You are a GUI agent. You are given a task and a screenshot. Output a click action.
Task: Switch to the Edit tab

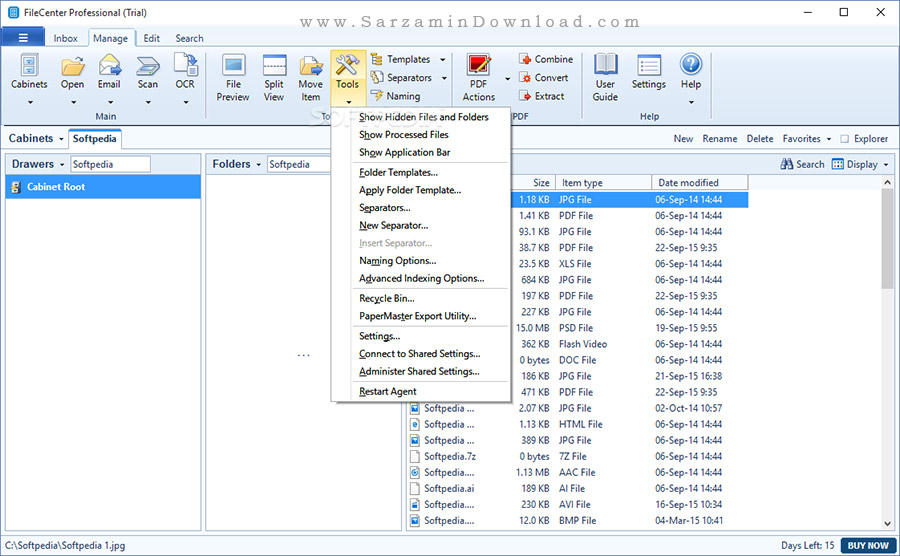[152, 38]
